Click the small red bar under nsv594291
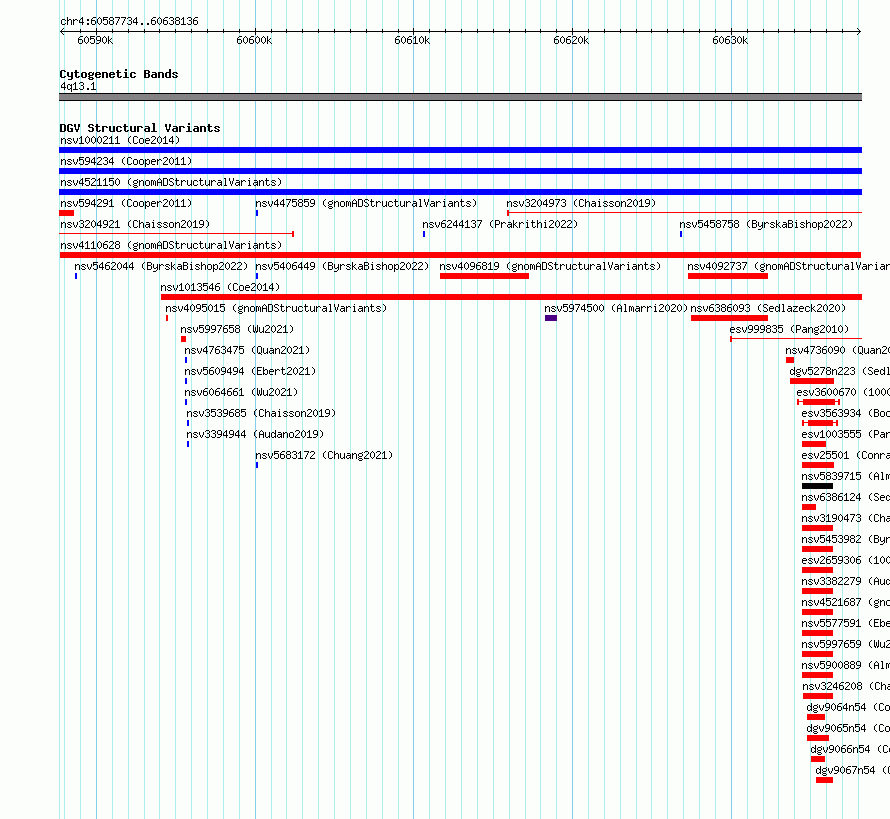 click(66, 213)
